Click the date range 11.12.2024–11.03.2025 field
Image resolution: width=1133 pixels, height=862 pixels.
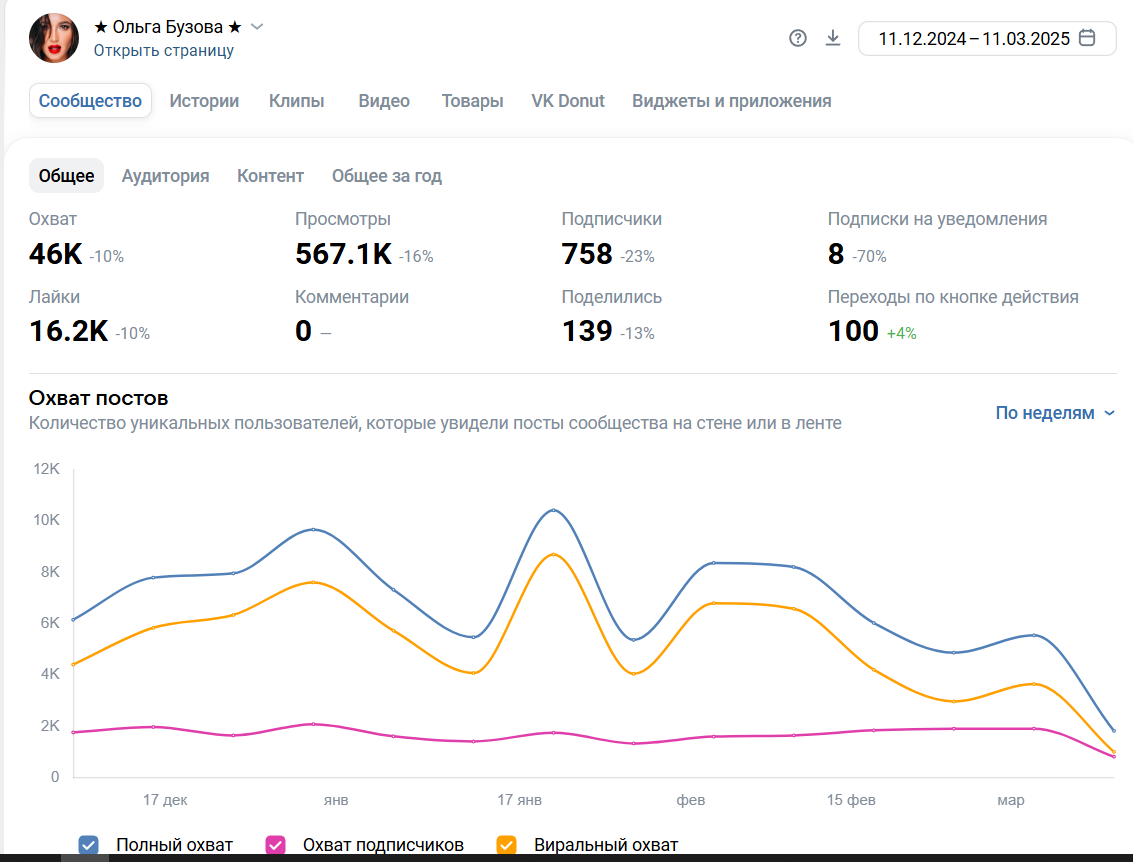(987, 38)
